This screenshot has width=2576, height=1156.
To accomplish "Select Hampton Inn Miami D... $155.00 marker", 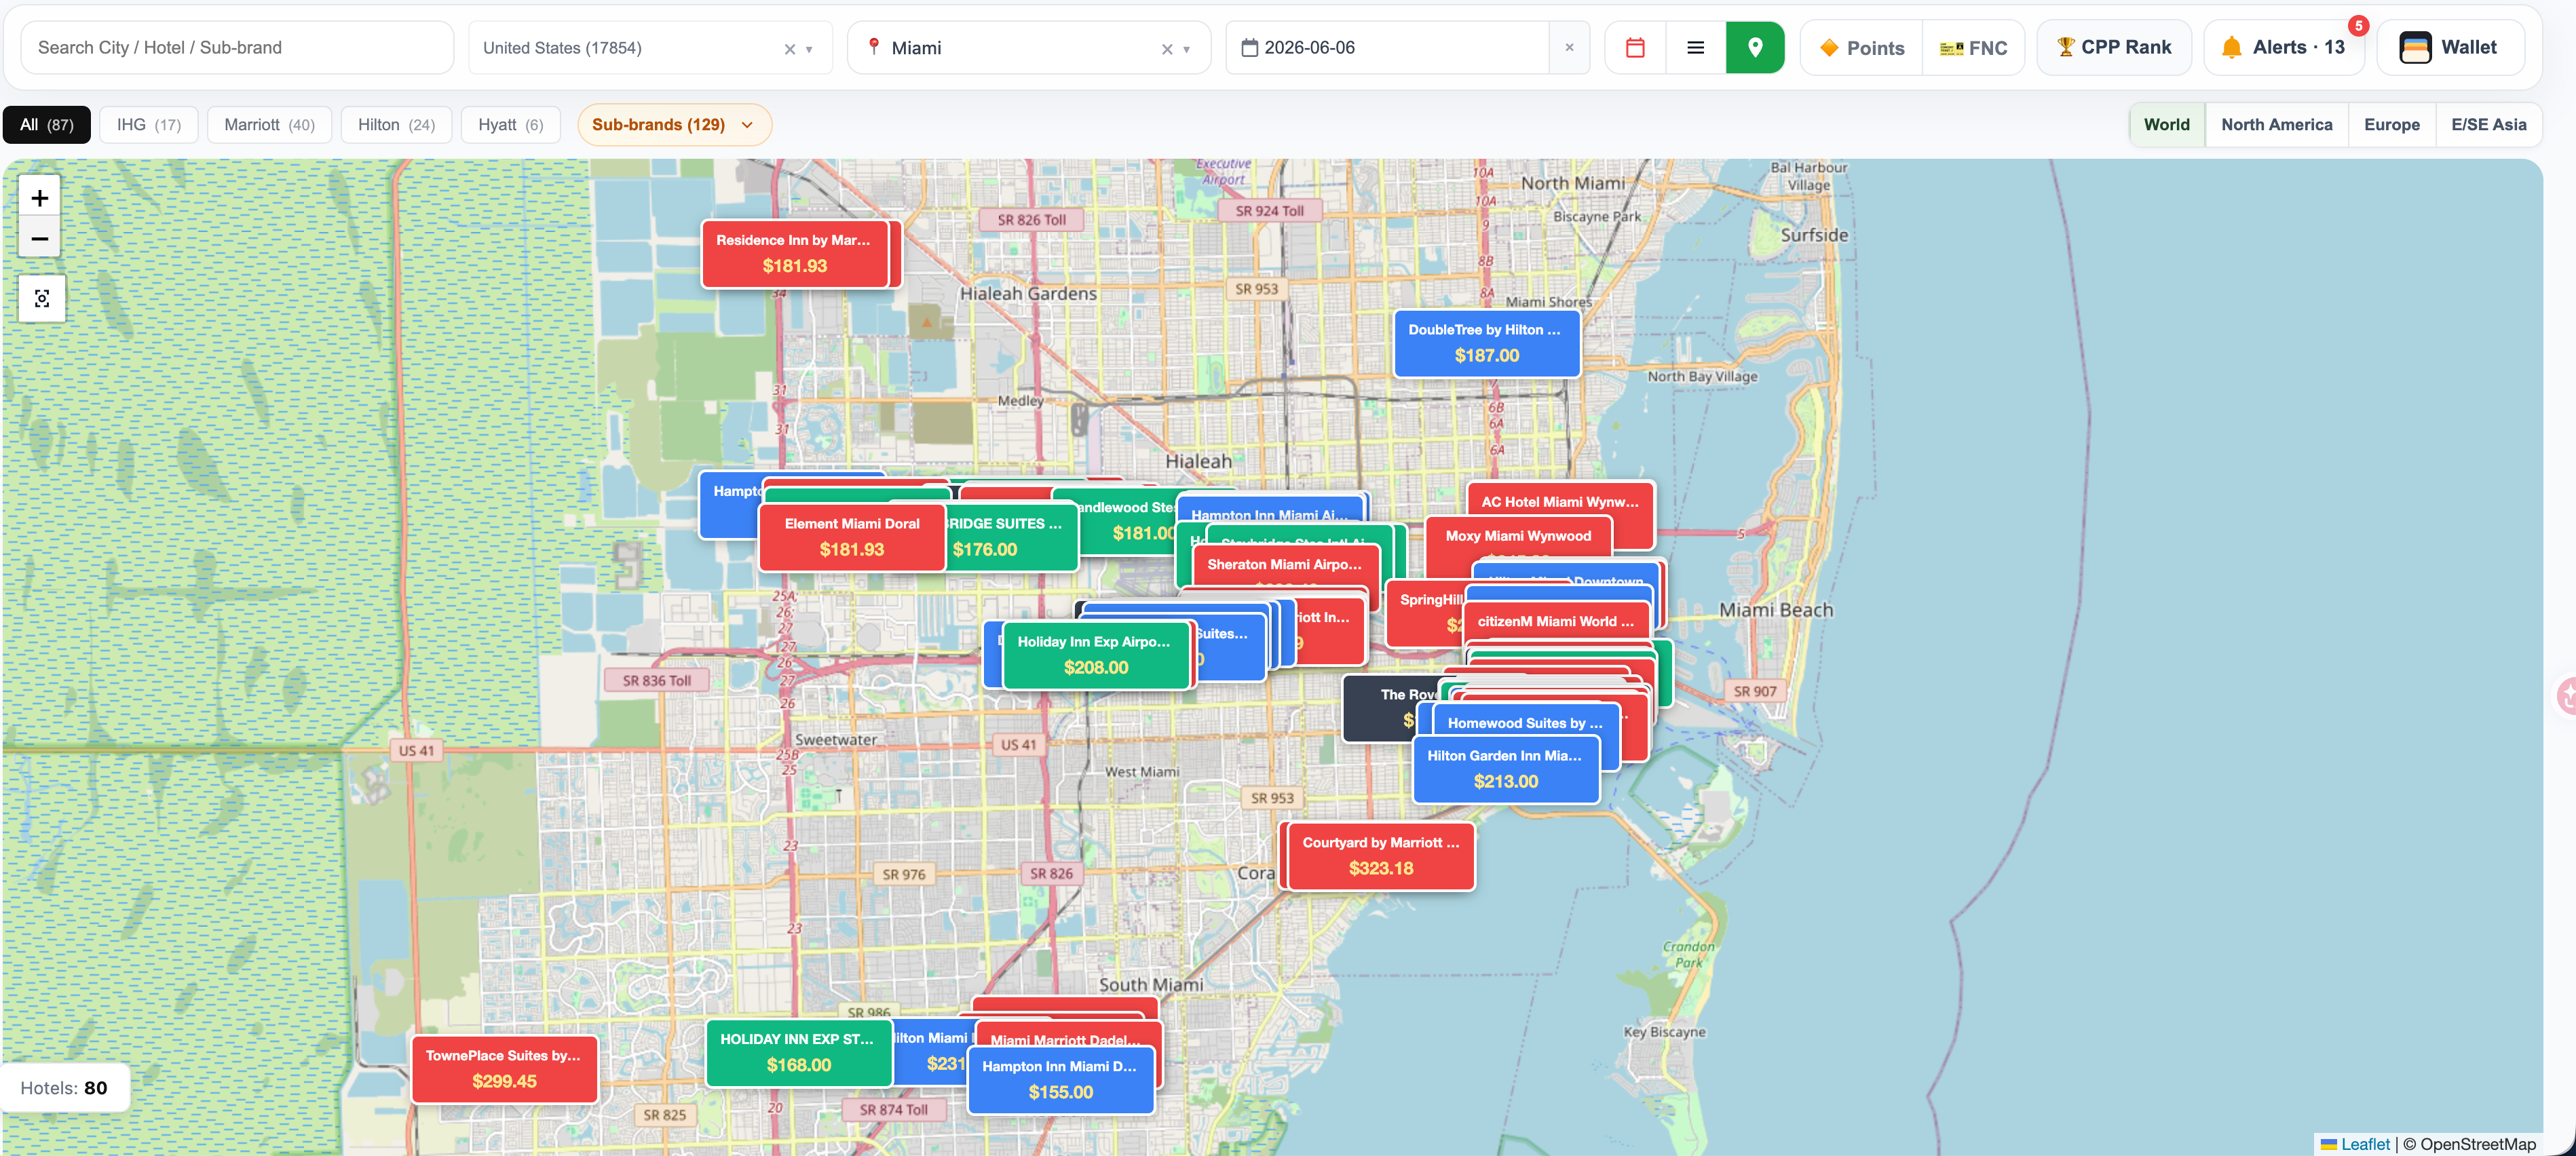I will [1060, 1080].
